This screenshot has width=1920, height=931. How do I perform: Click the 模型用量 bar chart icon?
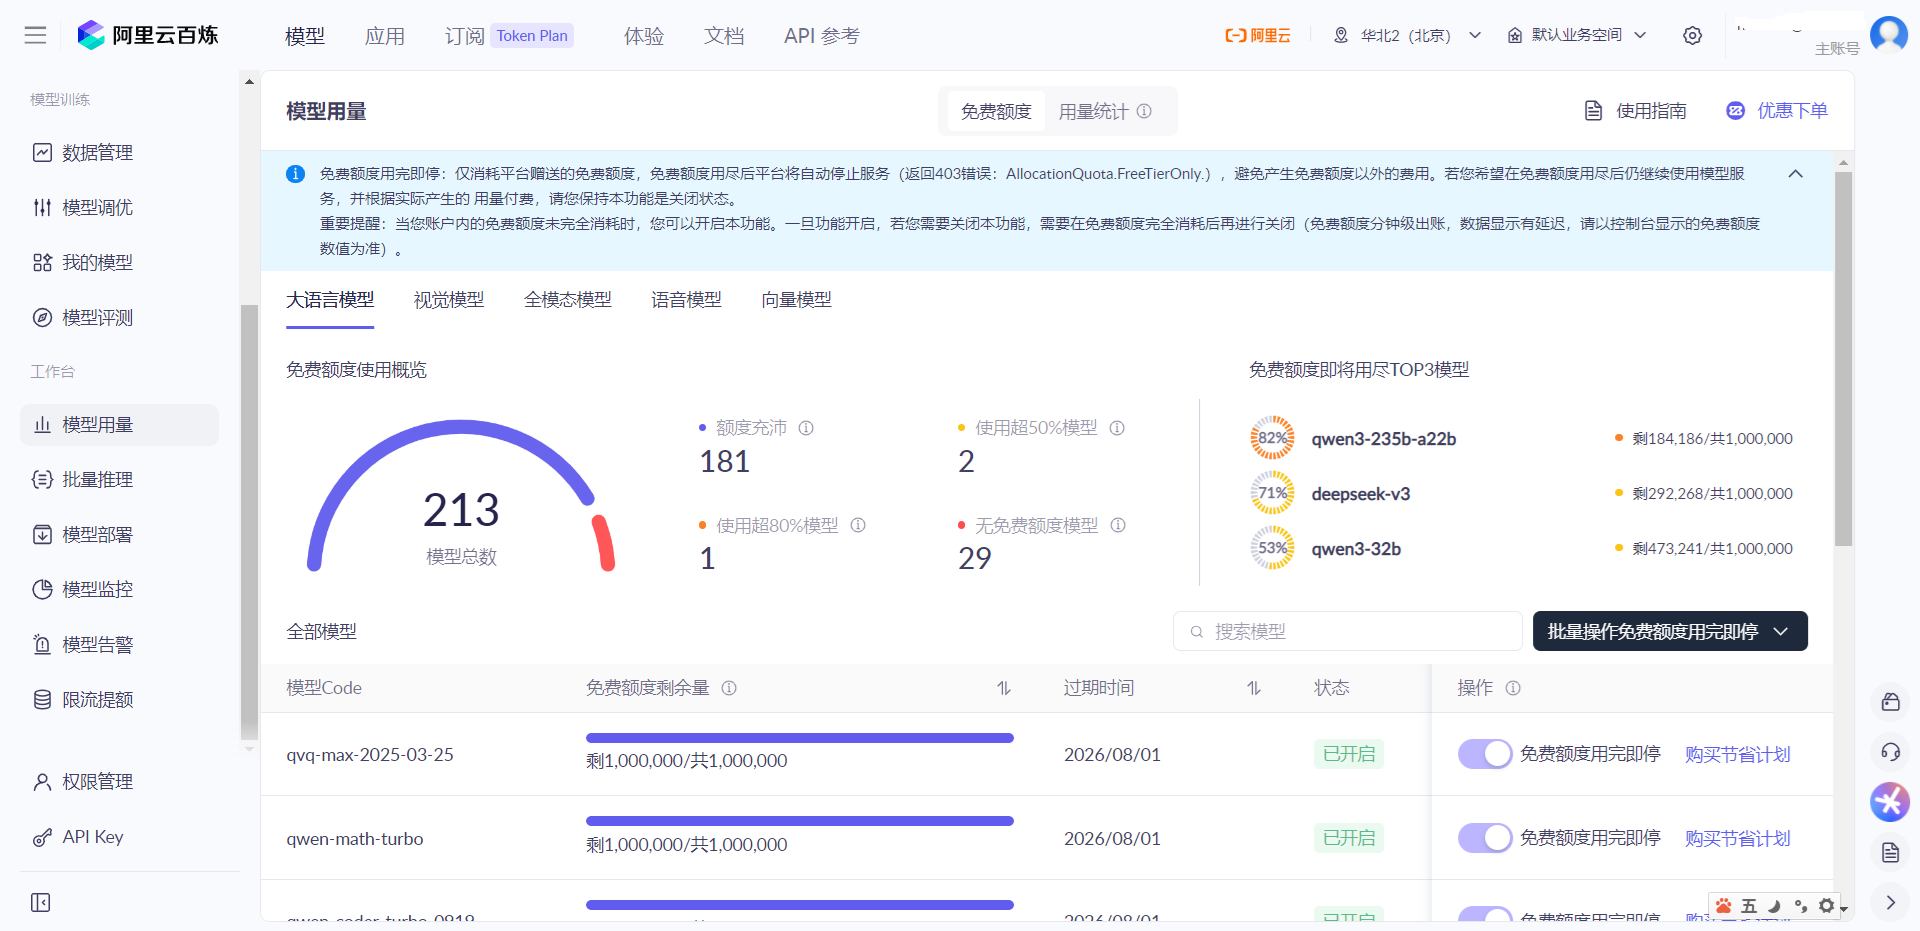click(42, 425)
